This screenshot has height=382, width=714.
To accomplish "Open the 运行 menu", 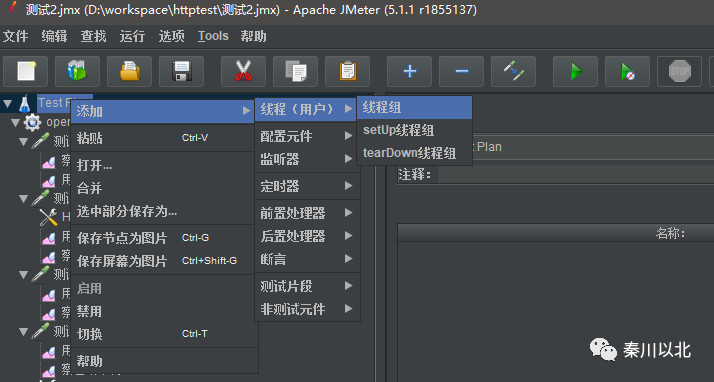I will point(132,36).
